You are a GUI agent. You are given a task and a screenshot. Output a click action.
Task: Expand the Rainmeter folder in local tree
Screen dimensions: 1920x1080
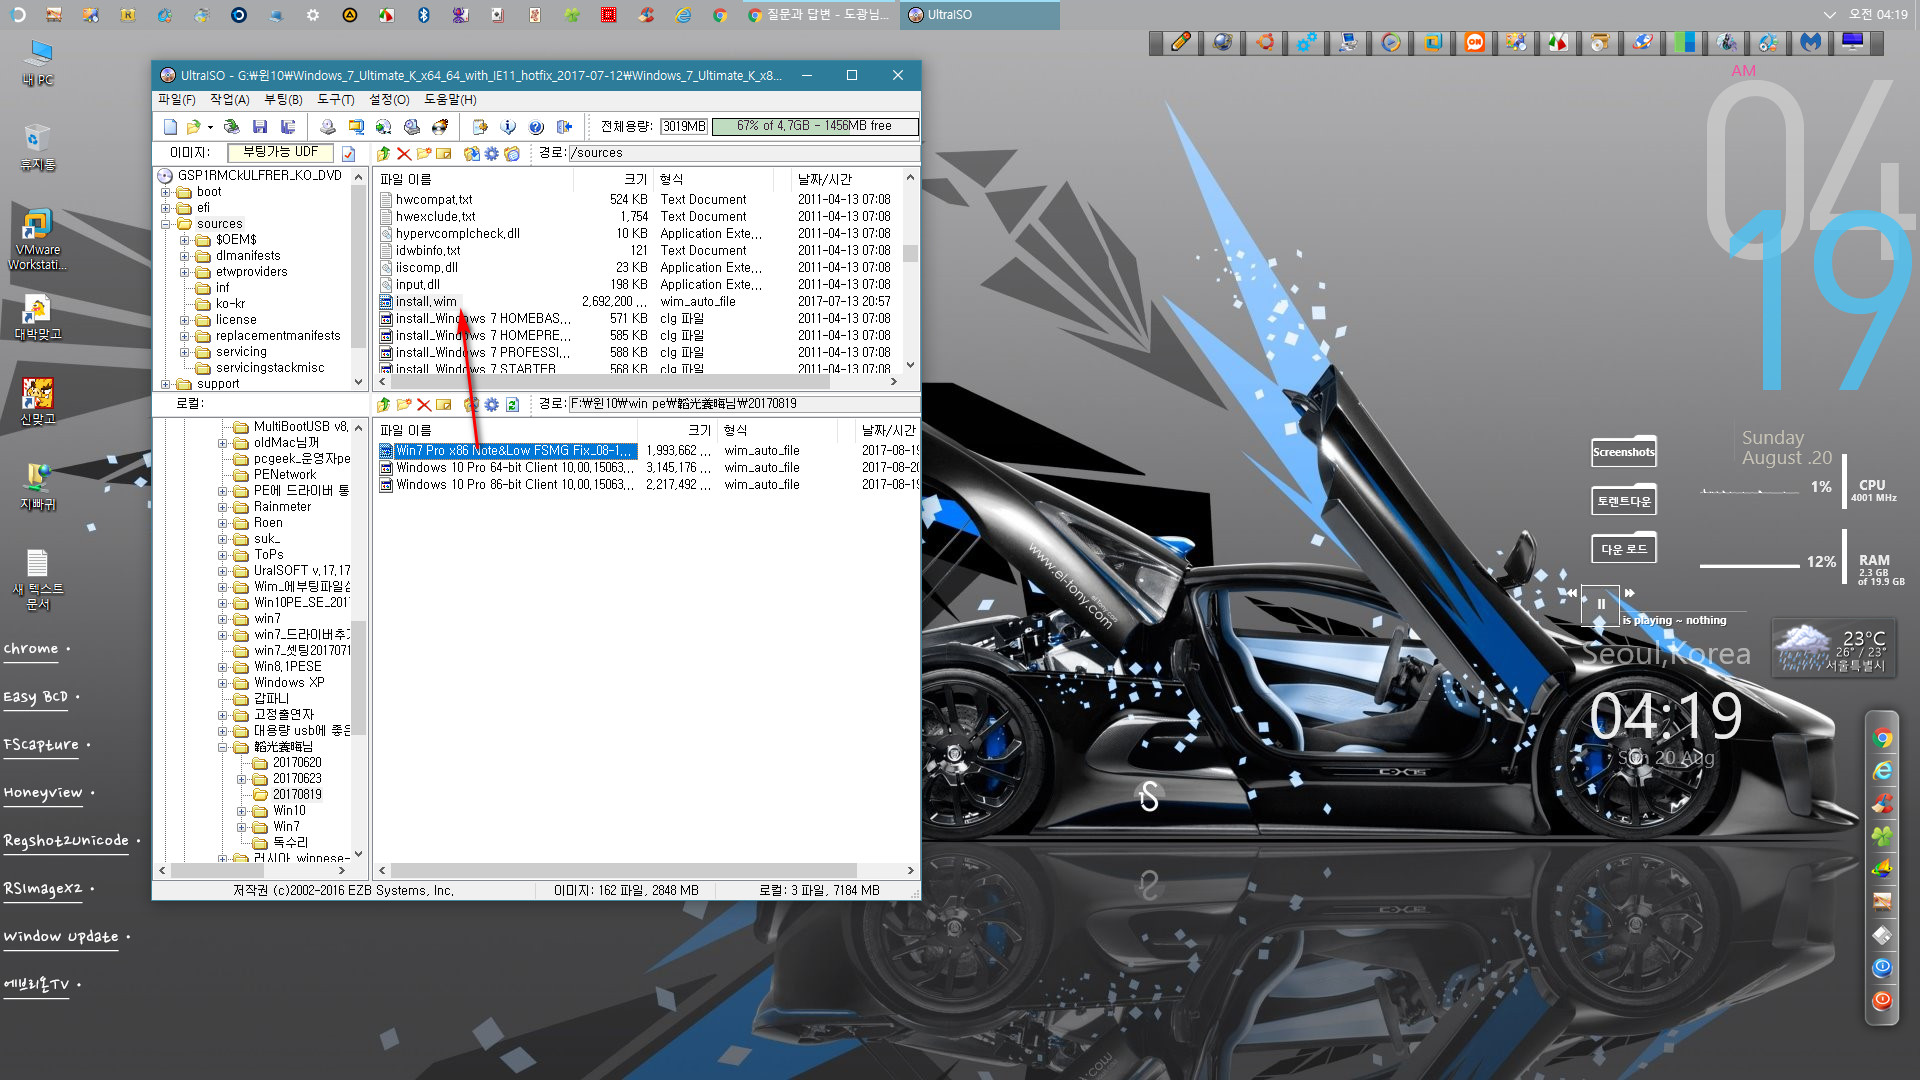point(223,507)
